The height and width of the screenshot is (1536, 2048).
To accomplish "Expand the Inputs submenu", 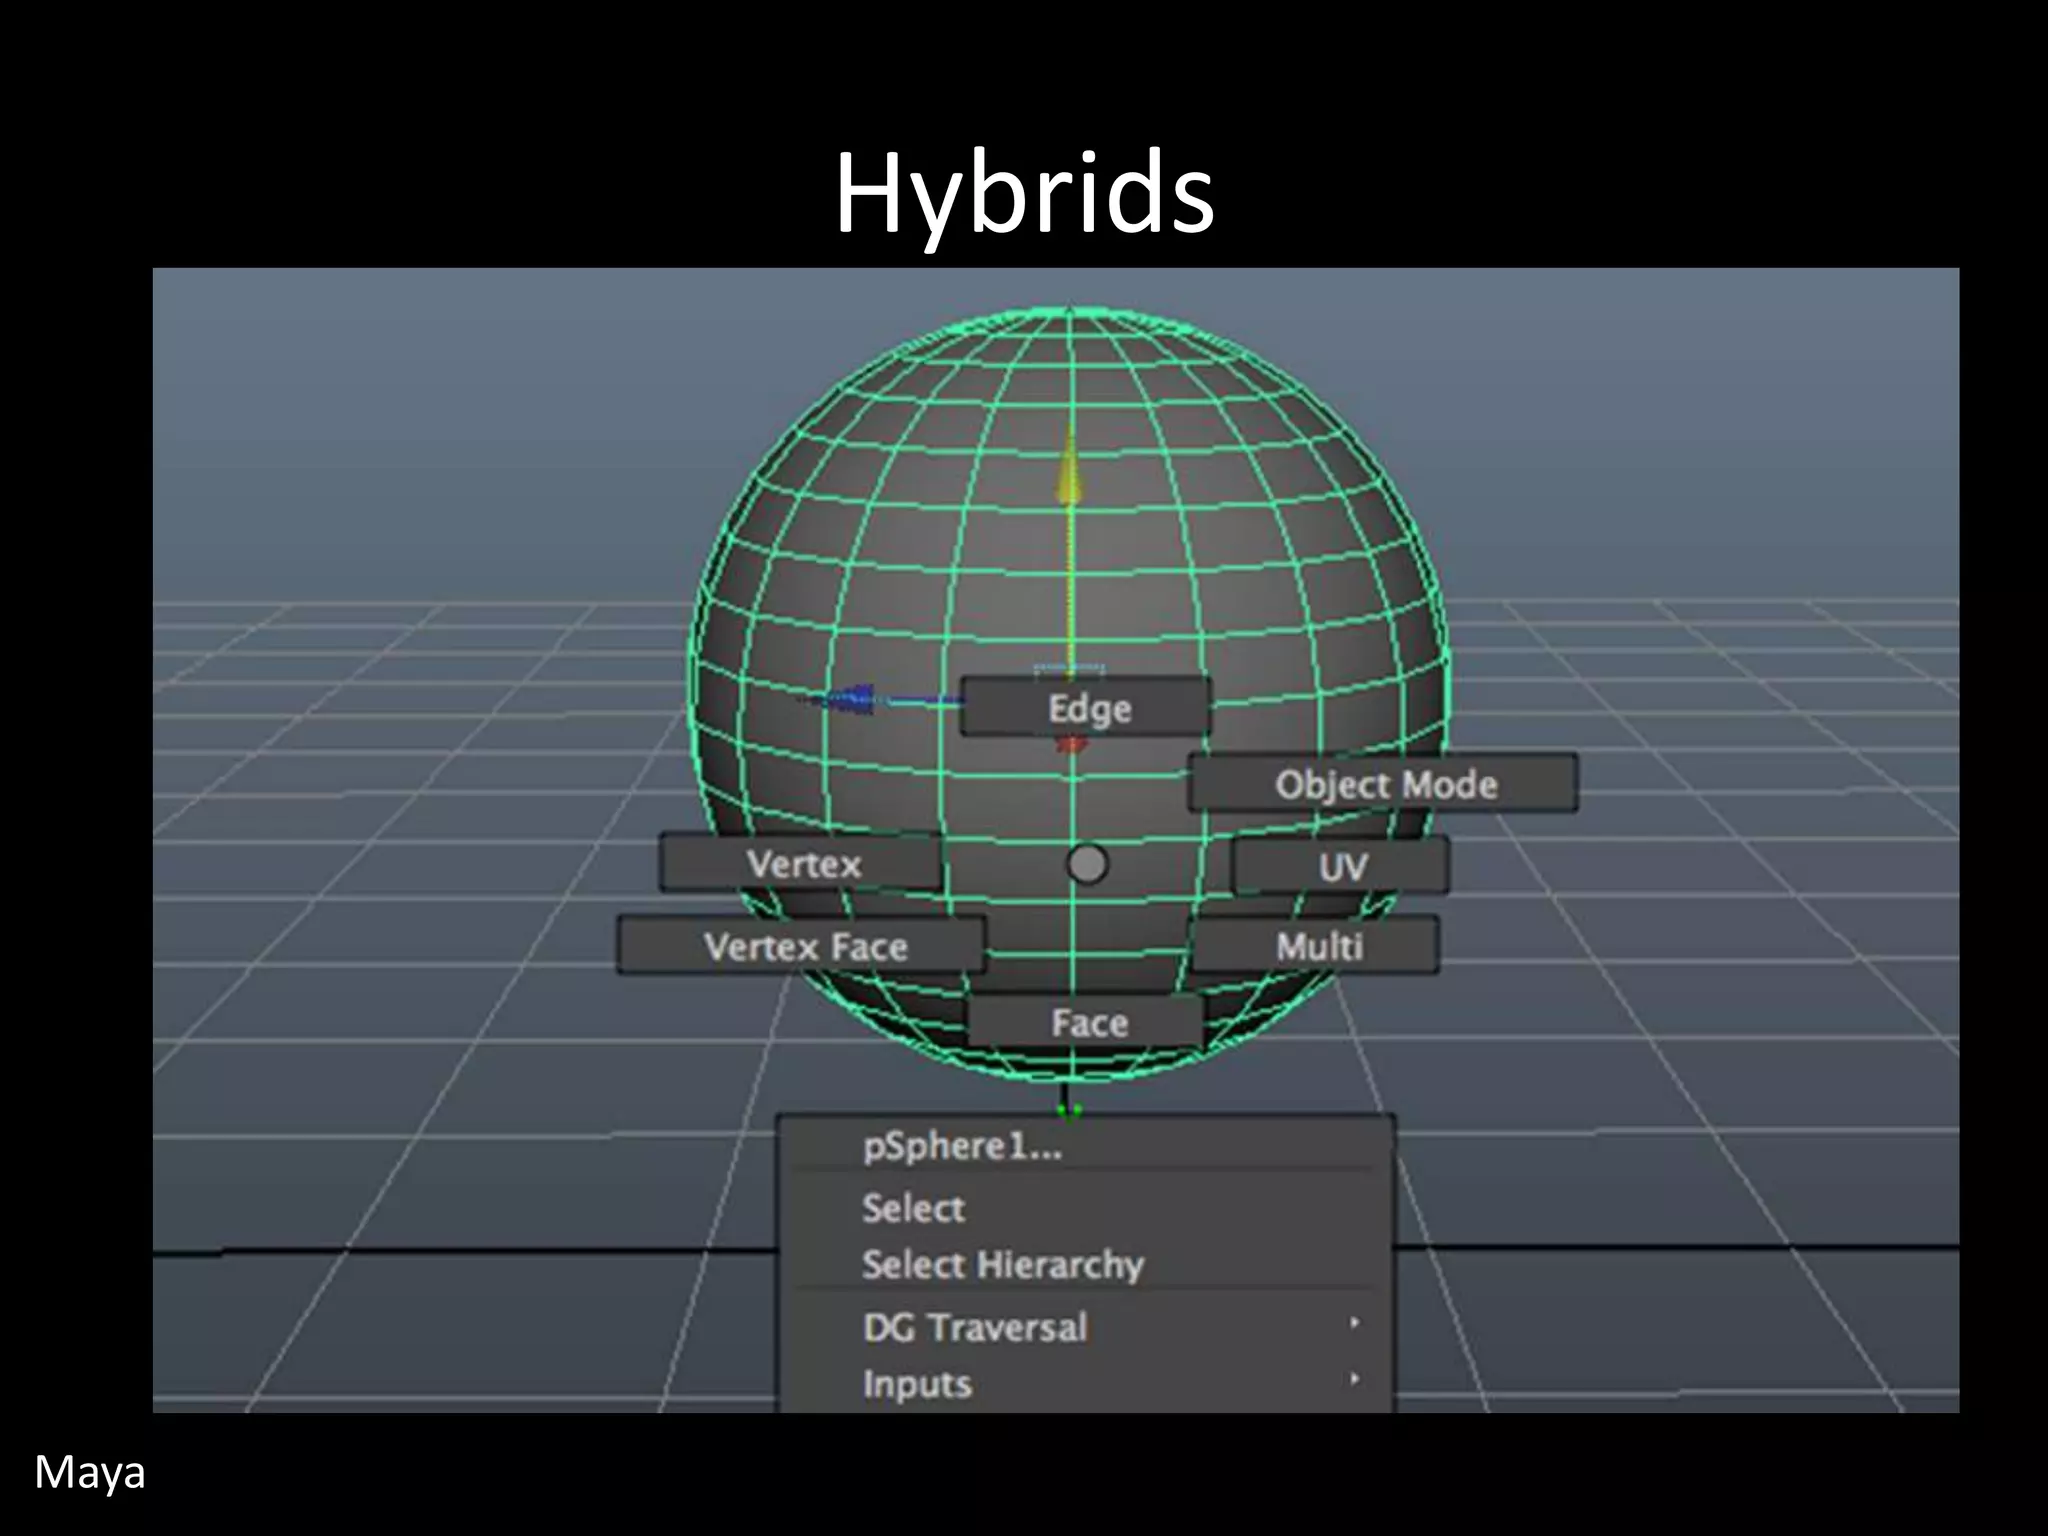I will [1086, 1383].
